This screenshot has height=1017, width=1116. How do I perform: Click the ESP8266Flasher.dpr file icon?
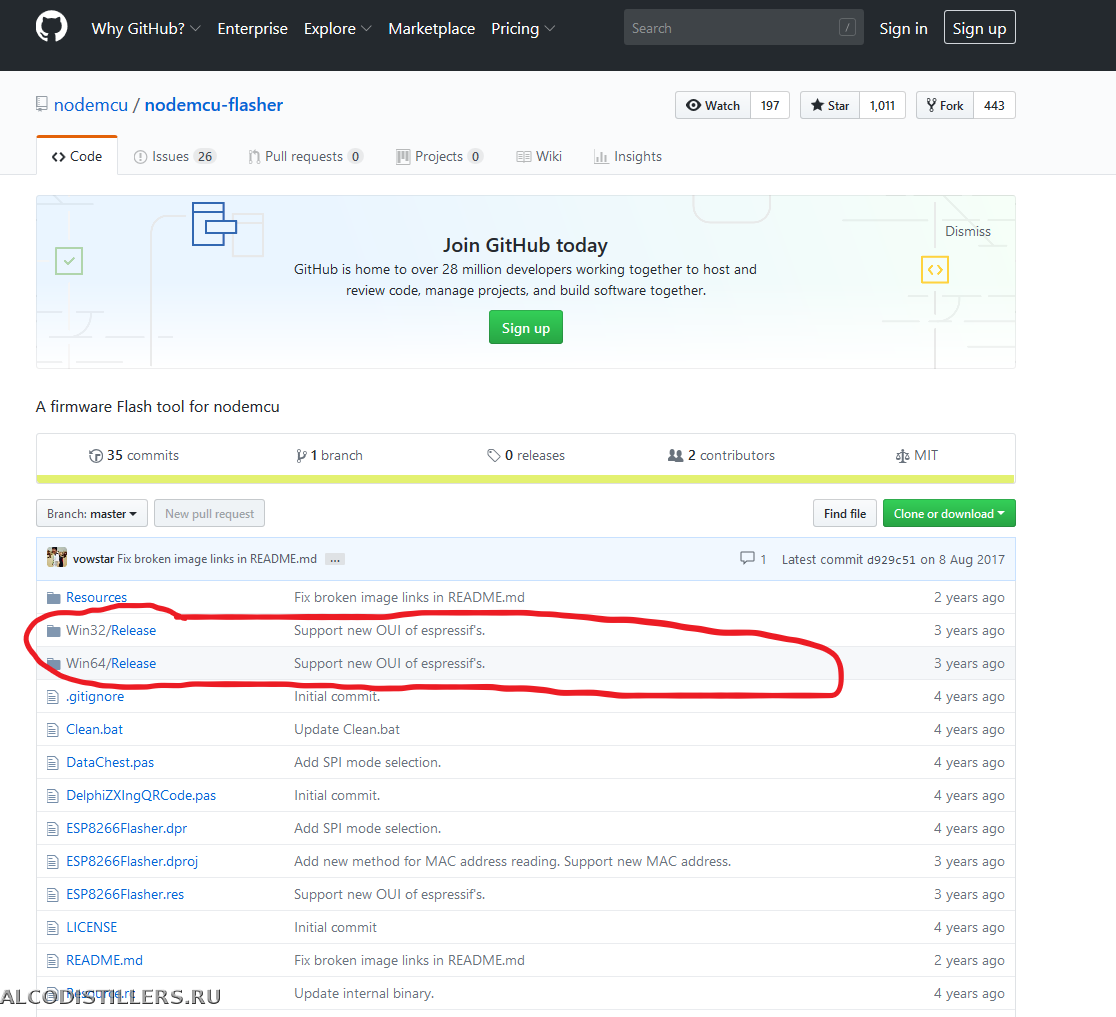53,828
